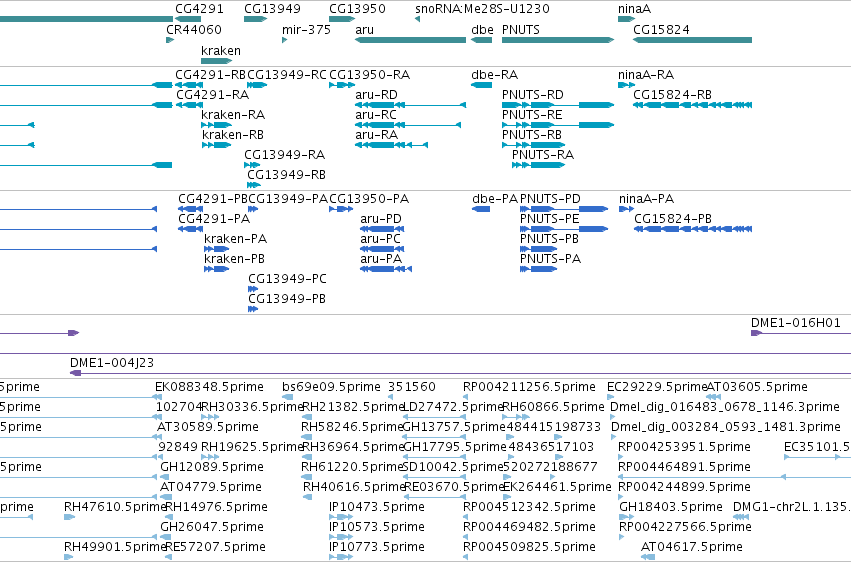The image size is (851, 562).
Task: Click the IP10773.5prime EST feature
Action: pyautogui.click(x=341, y=557)
